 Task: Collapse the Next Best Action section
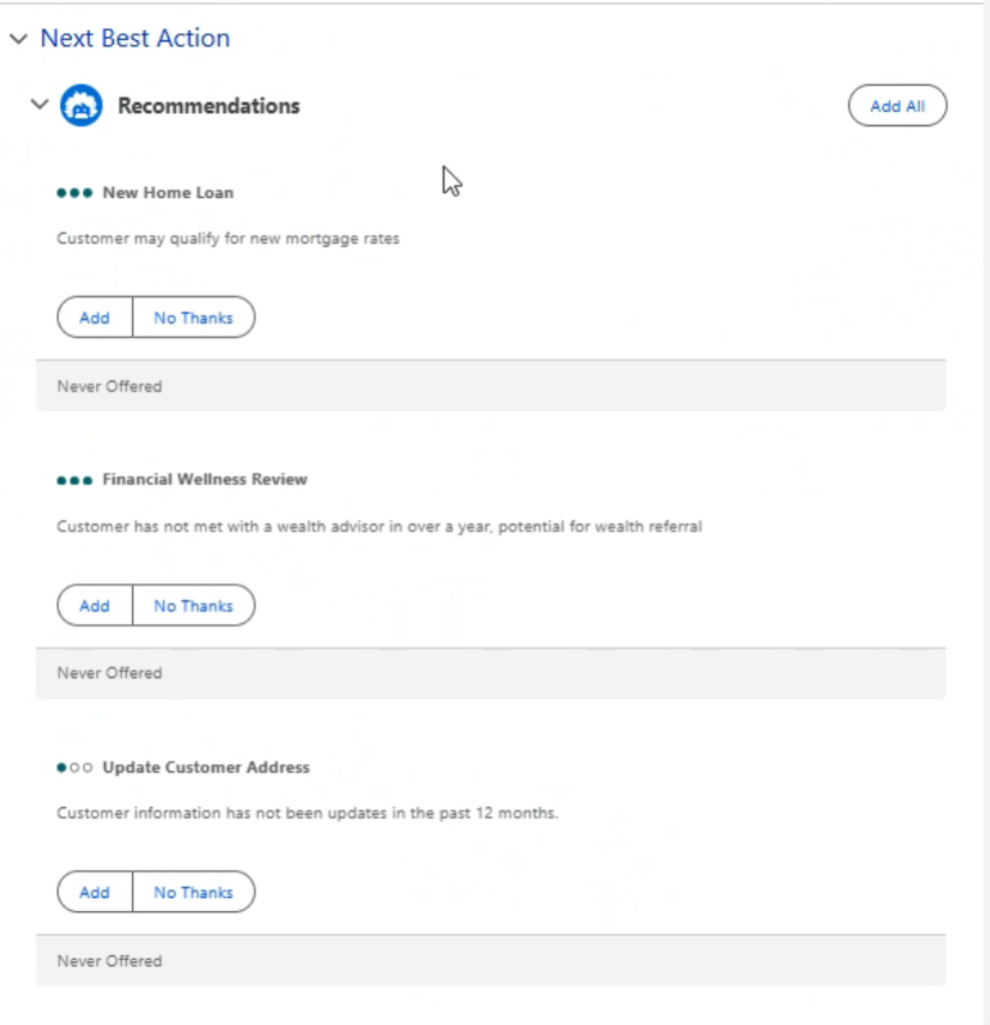(x=18, y=39)
